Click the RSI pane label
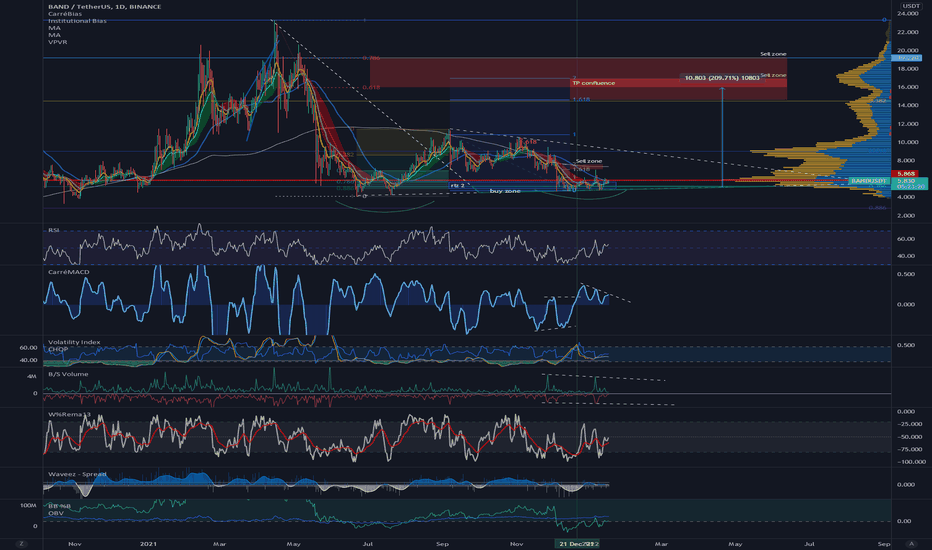 pyautogui.click(x=53, y=230)
